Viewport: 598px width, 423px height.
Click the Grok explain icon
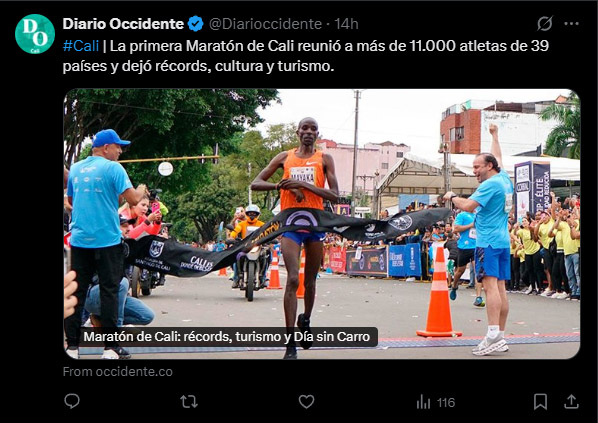point(545,24)
